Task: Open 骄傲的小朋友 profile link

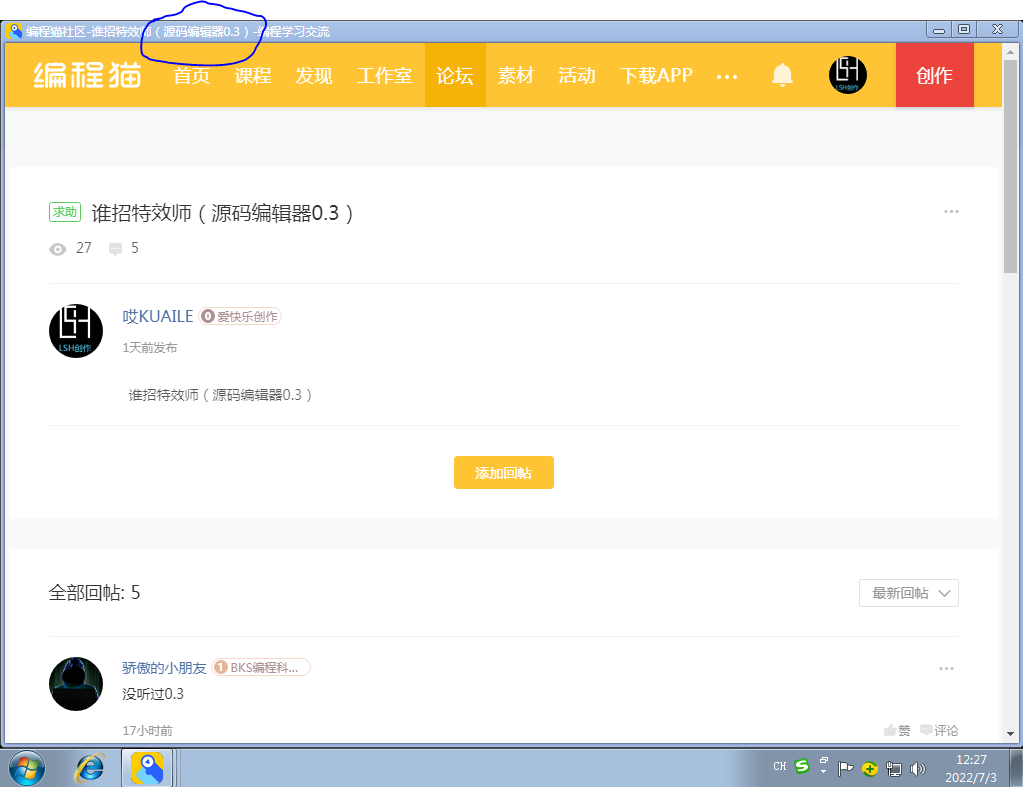Action: coord(164,668)
